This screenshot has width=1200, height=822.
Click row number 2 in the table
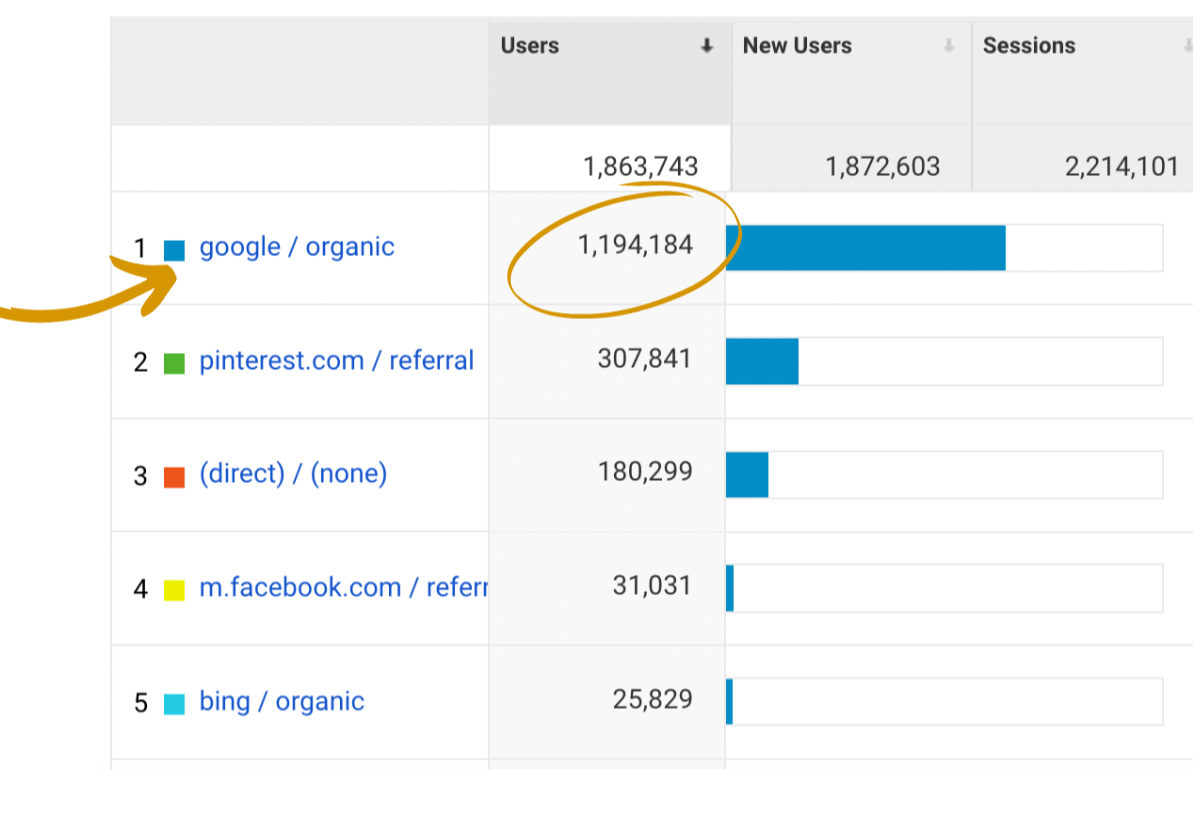coord(140,363)
